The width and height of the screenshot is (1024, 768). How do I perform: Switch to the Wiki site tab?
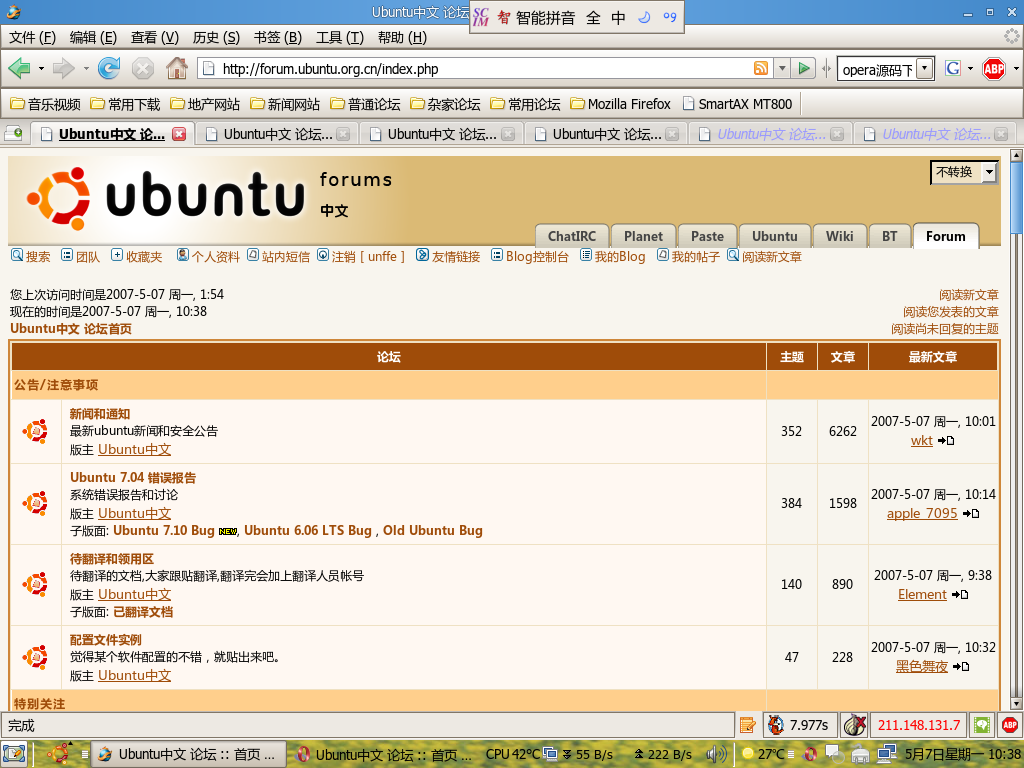click(x=839, y=236)
